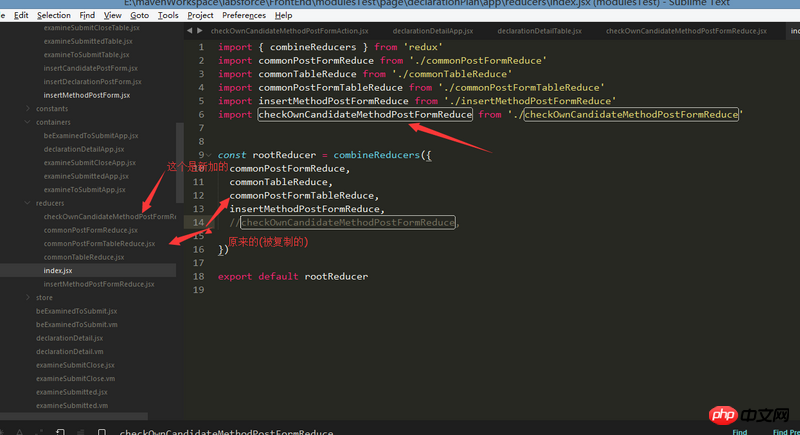The width and height of the screenshot is (800, 435).
Task: Fold code using arrow at line 9
Action: 208,155
